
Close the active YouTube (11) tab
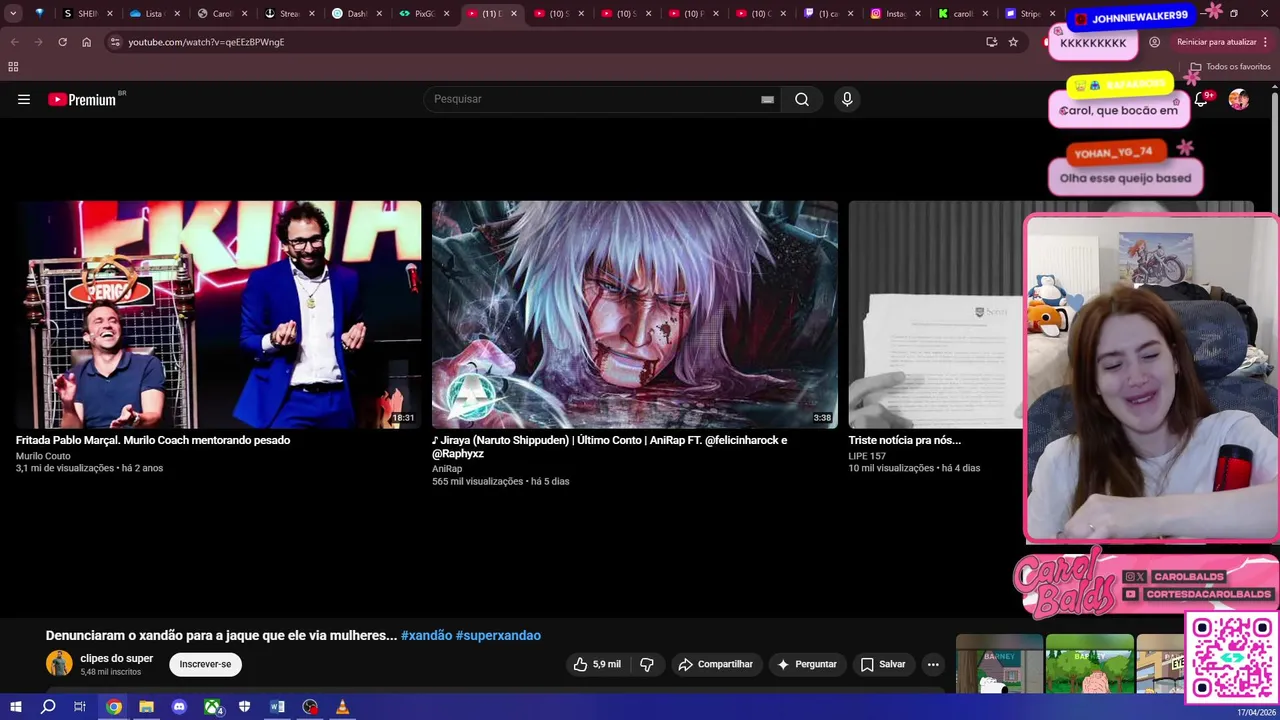pos(514,14)
